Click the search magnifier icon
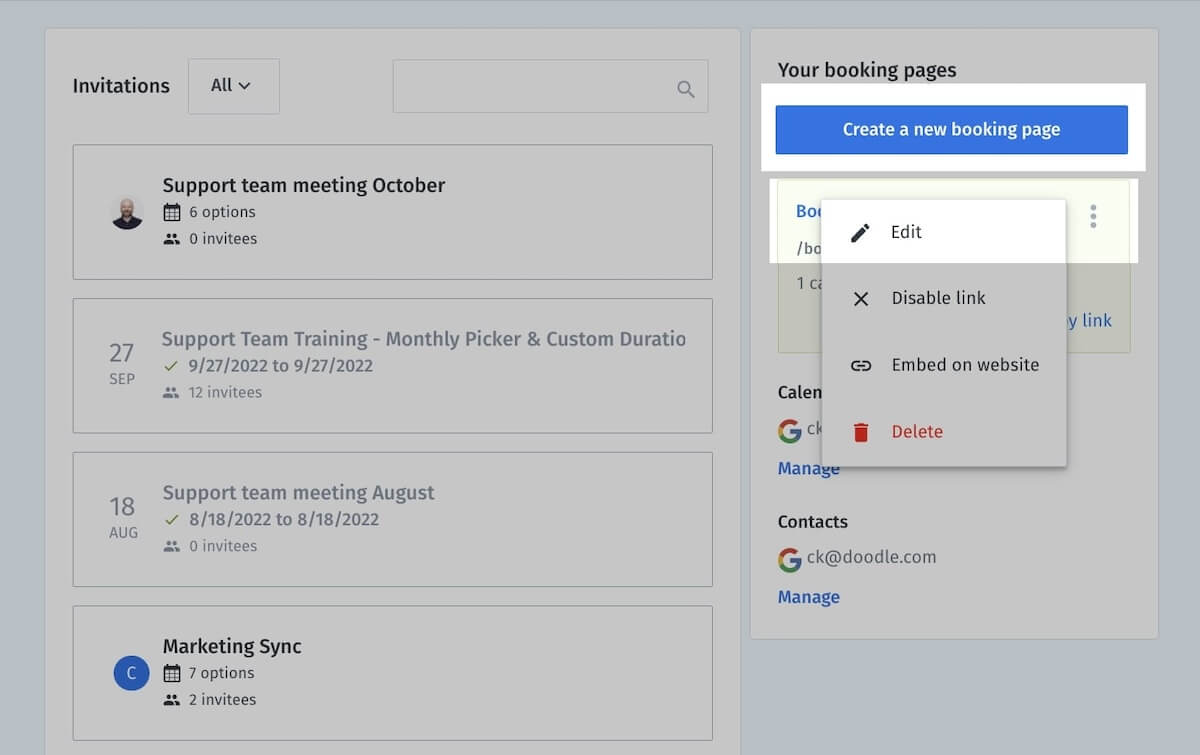Image resolution: width=1200 pixels, height=755 pixels. click(685, 89)
